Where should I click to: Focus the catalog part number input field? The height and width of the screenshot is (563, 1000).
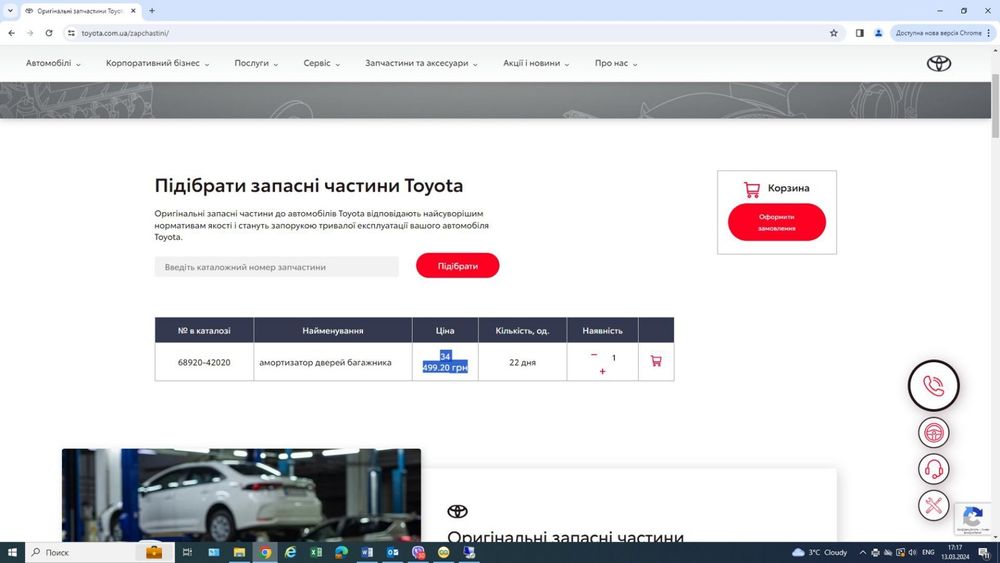(x=276, y=267)
